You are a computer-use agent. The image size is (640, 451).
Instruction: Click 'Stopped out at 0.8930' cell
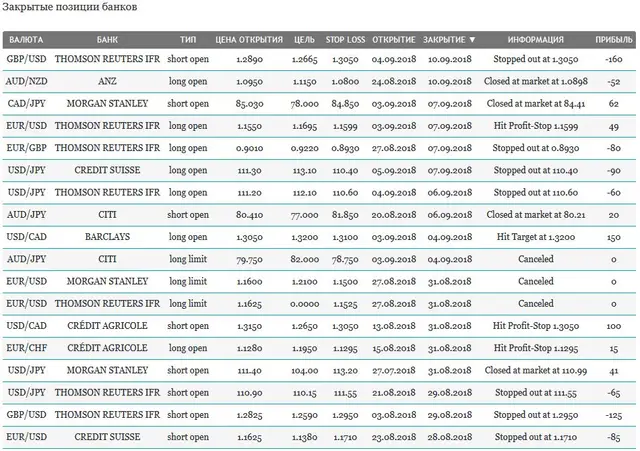click(x=536, y=148)
